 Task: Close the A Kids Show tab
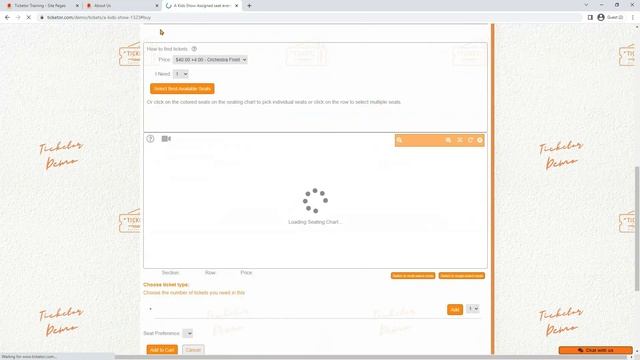point(236,6)
